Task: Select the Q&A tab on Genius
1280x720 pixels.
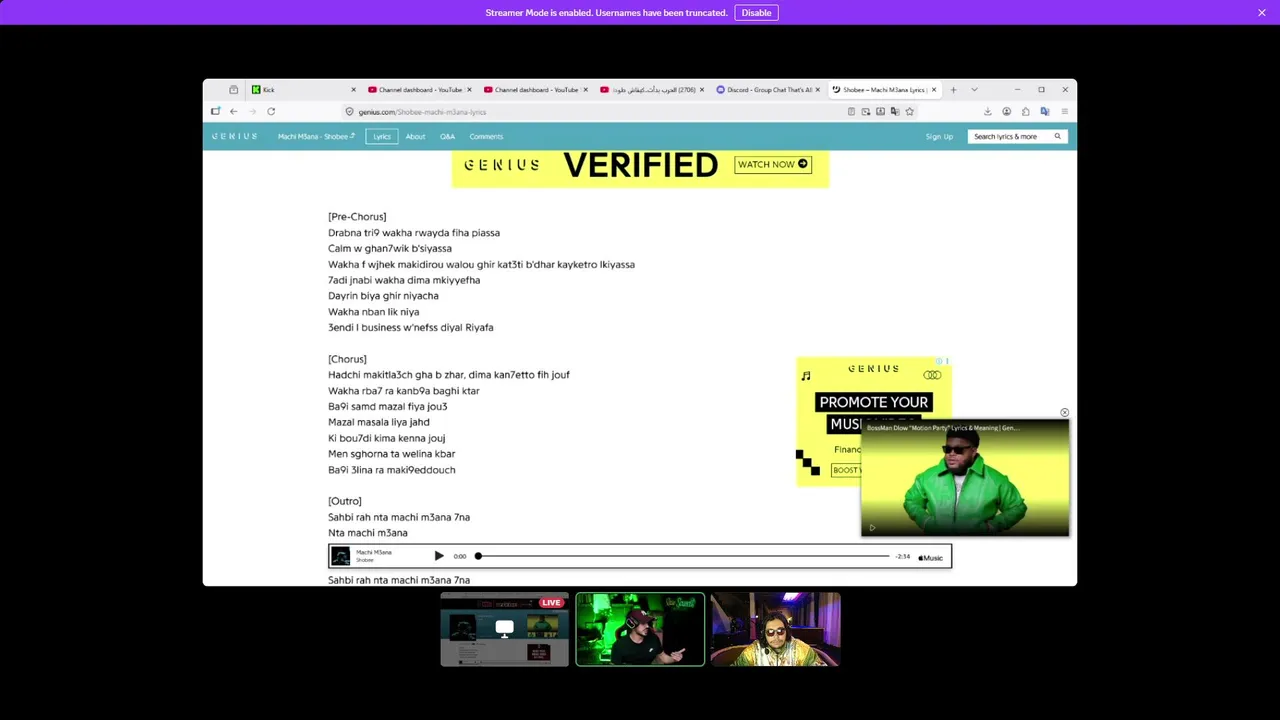Action: click(x=447, y=136)
